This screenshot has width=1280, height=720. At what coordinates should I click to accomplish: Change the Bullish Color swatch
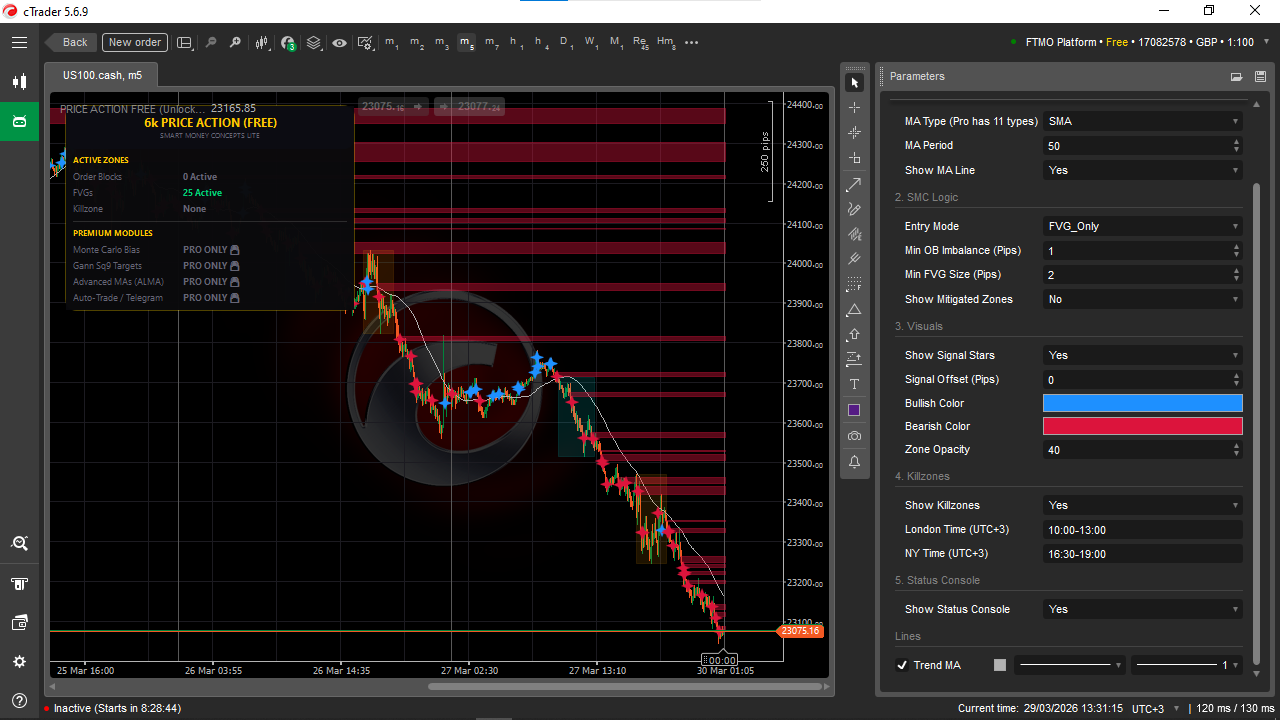coord(1142,403)
